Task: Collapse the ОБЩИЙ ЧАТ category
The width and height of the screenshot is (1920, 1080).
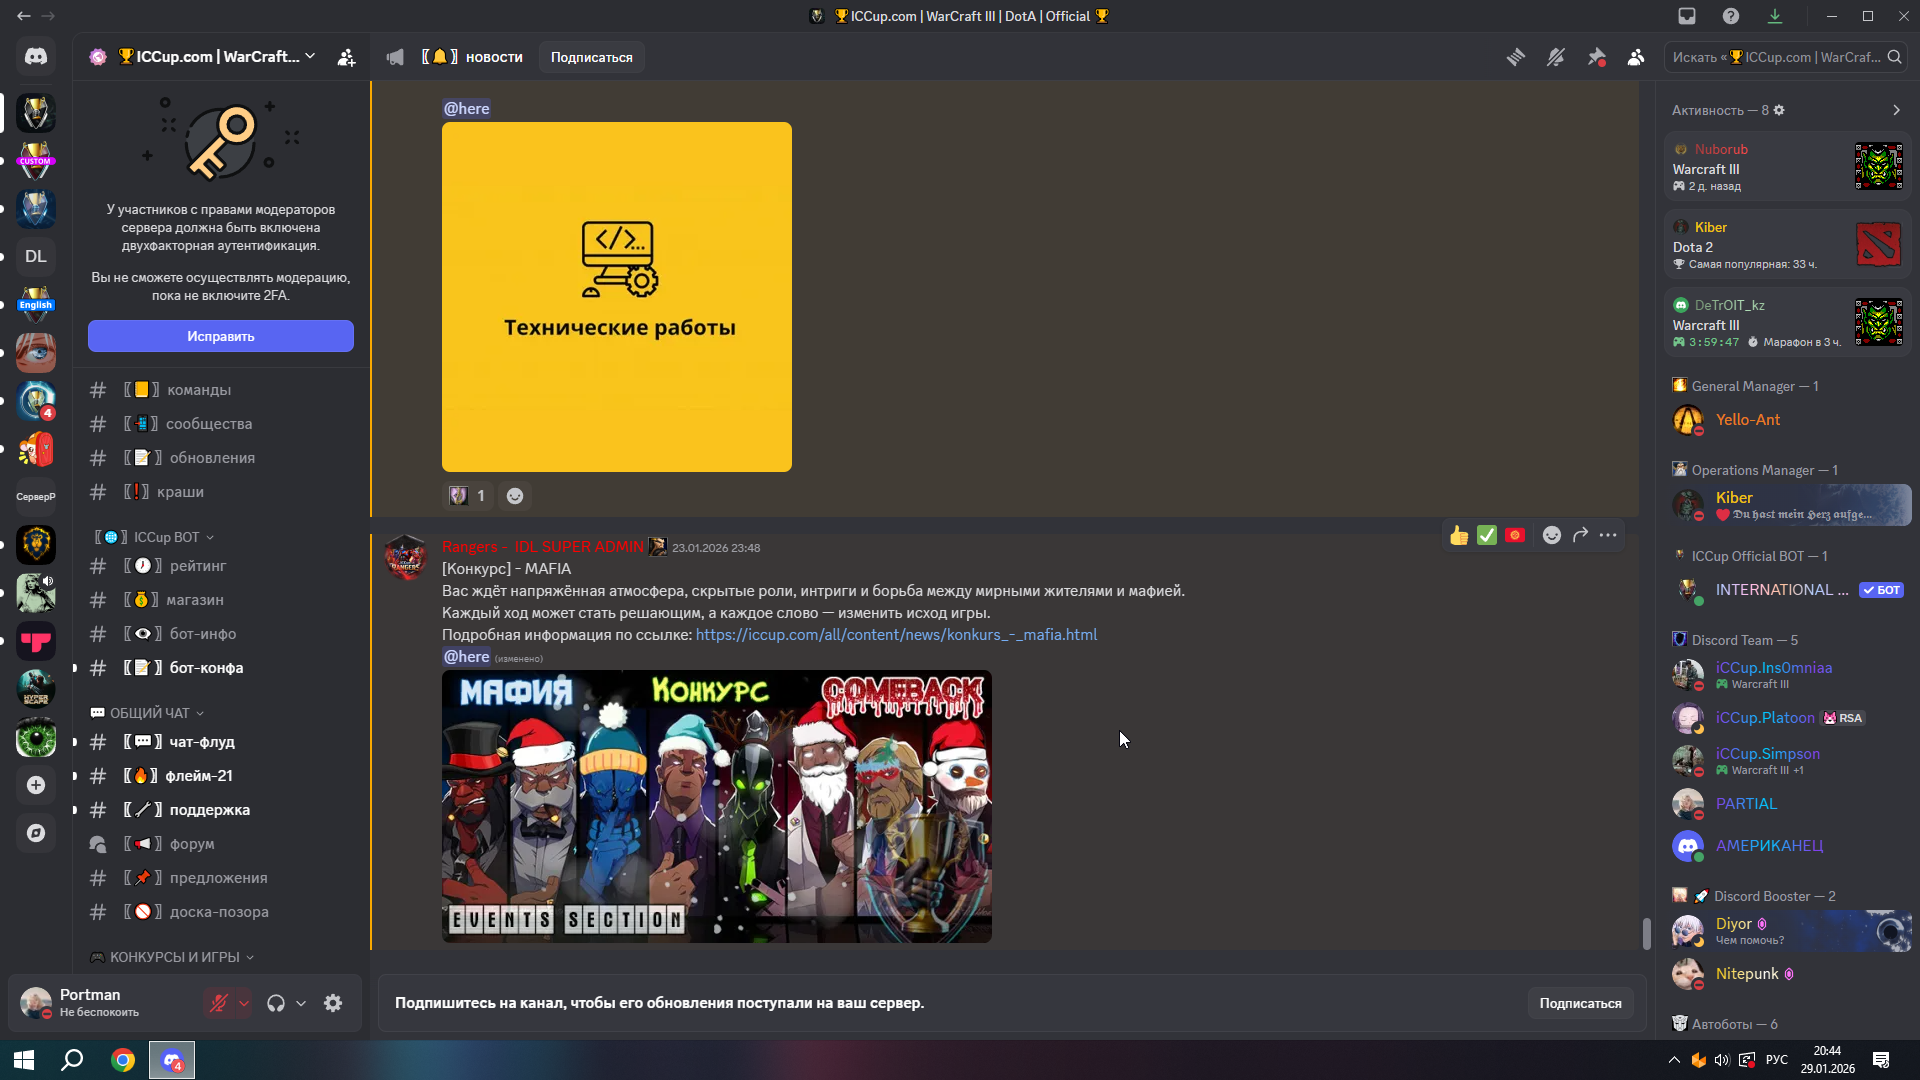Action: coord(149,713)
